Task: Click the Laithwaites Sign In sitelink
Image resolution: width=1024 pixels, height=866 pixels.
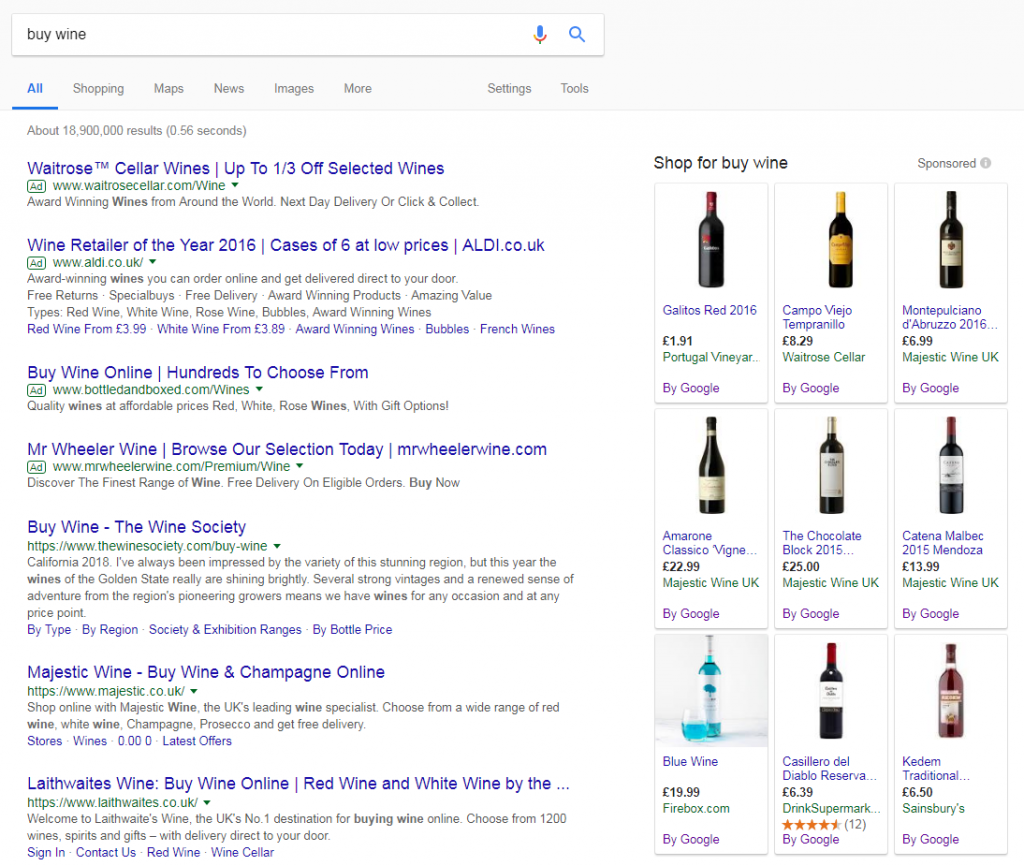Action: click(x=46, y=853)
